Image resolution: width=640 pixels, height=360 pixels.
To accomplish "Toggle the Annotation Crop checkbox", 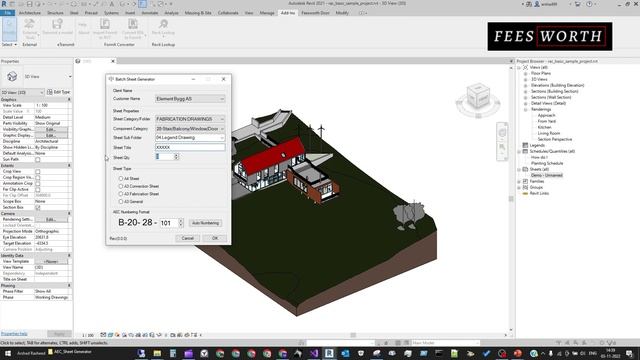I will pos(38,184).
